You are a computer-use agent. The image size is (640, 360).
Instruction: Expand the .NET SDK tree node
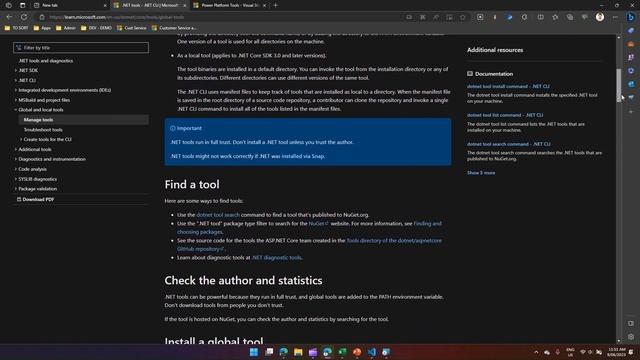coord(16,70)
